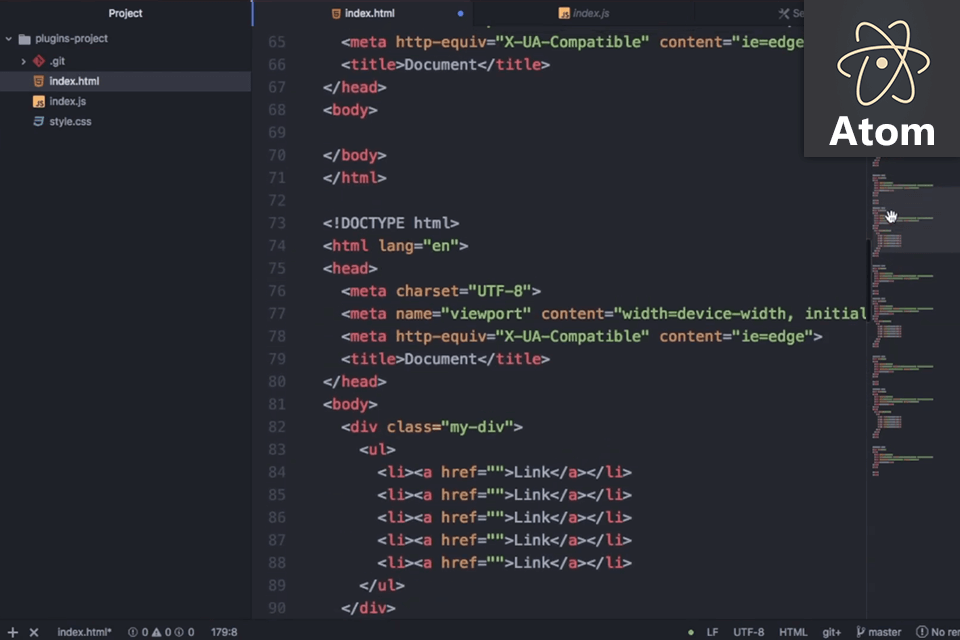Switch to the index.js editor tab
The height and width of the screenshot is (640, 960).
(583, 13)
